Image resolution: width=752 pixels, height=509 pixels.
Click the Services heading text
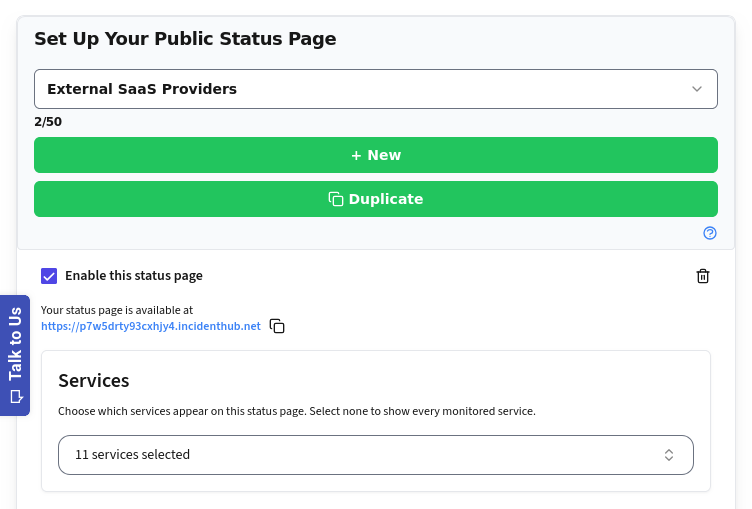pos(94,380)
